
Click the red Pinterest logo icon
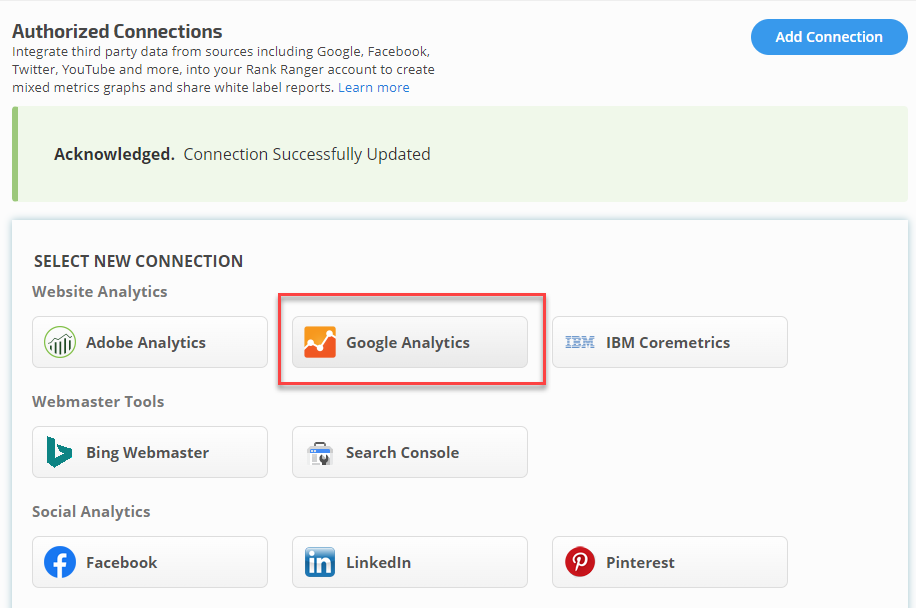point(580,562)
